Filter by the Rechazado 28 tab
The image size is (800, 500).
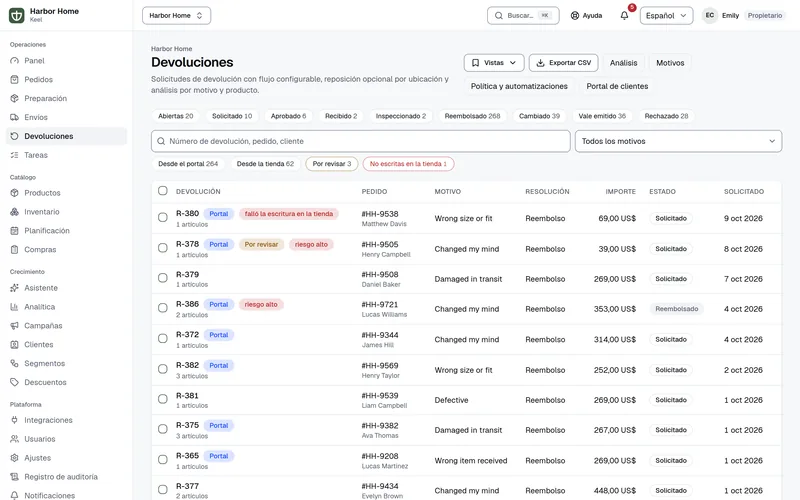666,116
